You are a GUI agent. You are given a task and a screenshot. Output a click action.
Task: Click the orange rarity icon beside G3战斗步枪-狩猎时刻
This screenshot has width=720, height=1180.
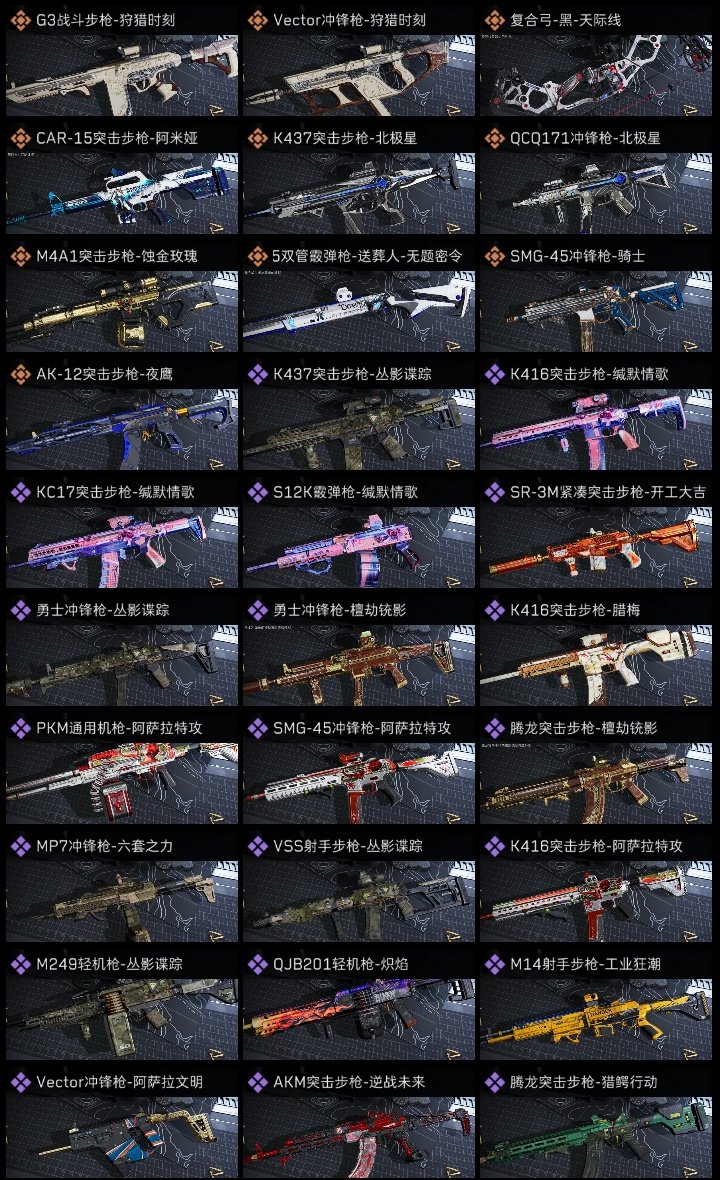(x=20, y=20)
